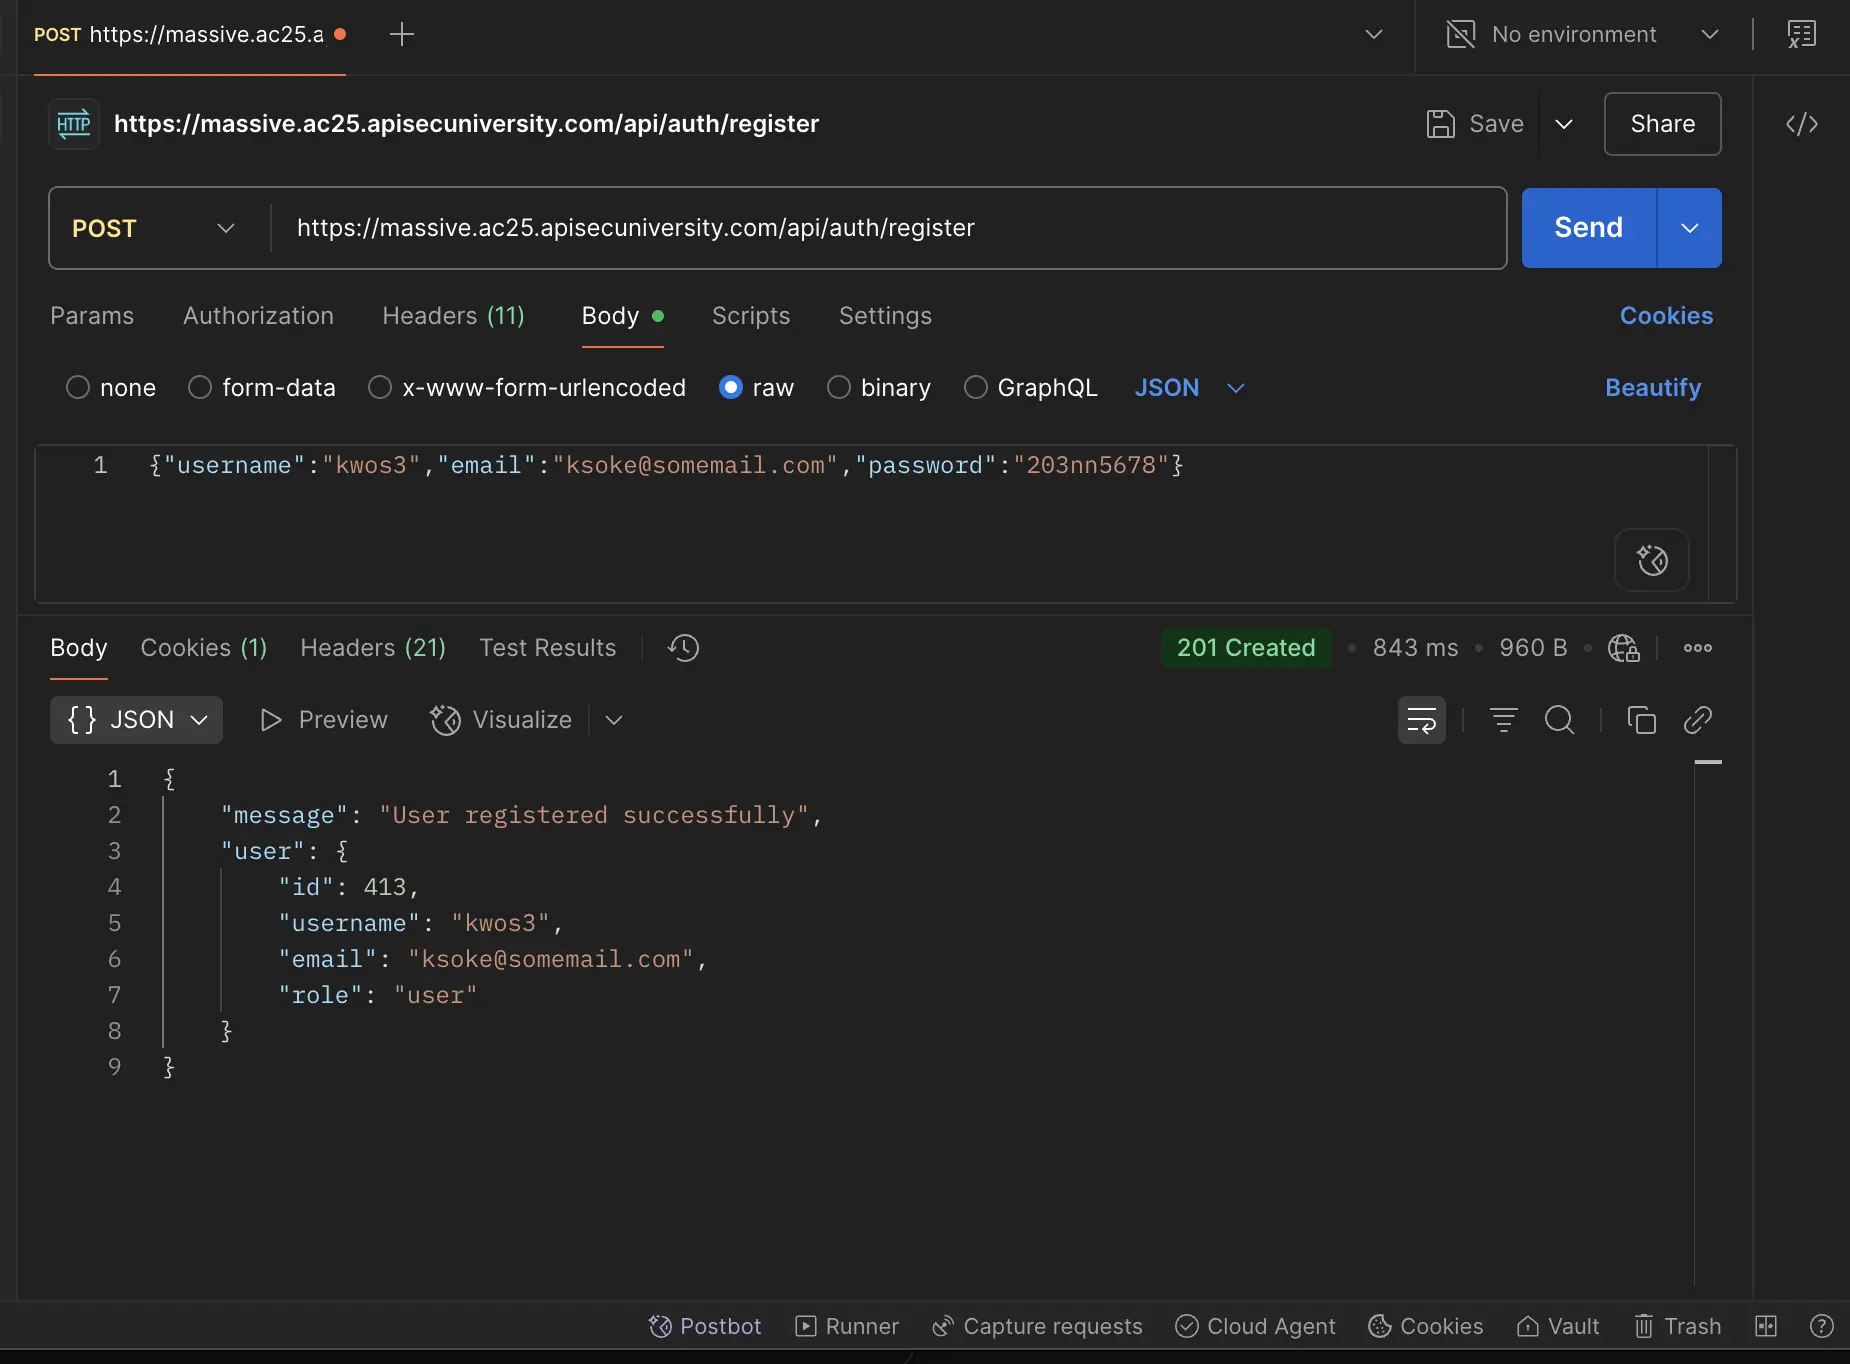Add a new request tab with plus

pos(402,34)
